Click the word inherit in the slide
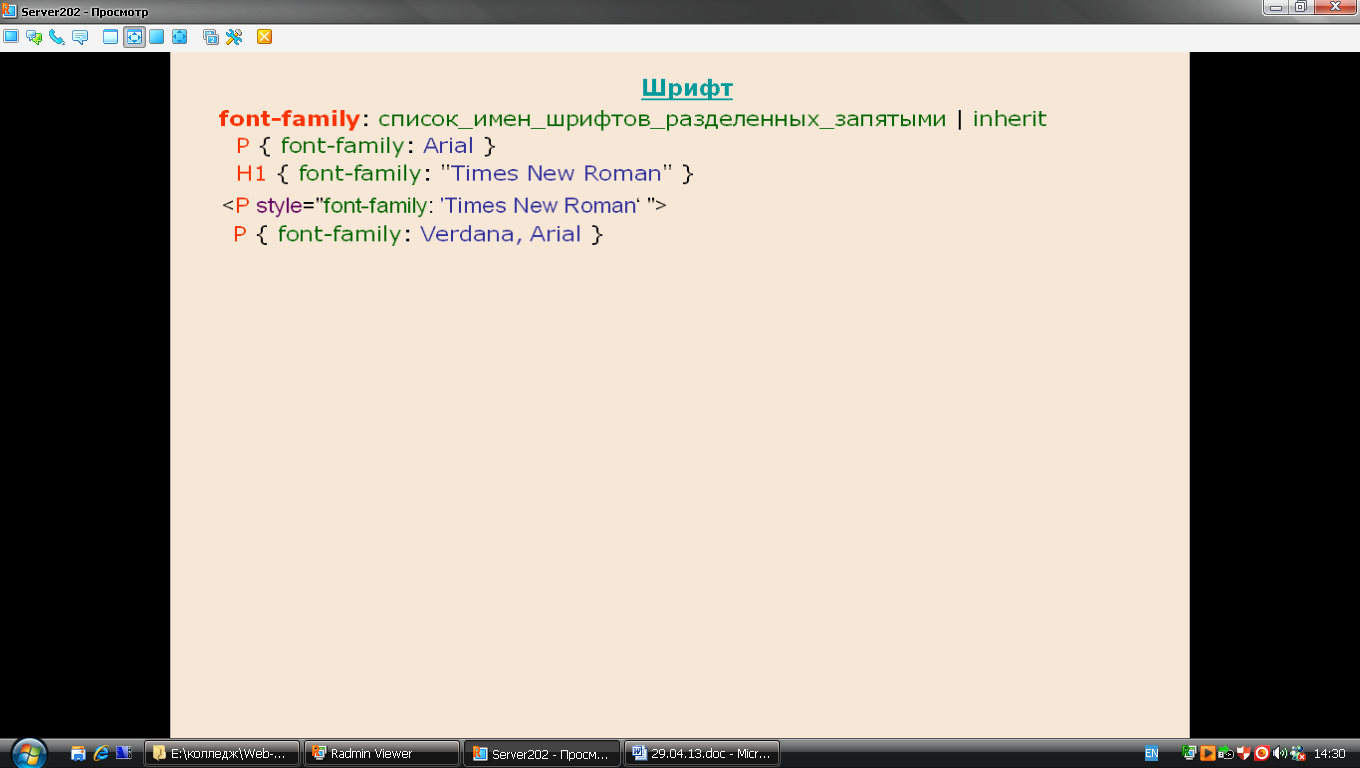The width and height of the screenshot is (1360, 768). (x=1009, y=119)
